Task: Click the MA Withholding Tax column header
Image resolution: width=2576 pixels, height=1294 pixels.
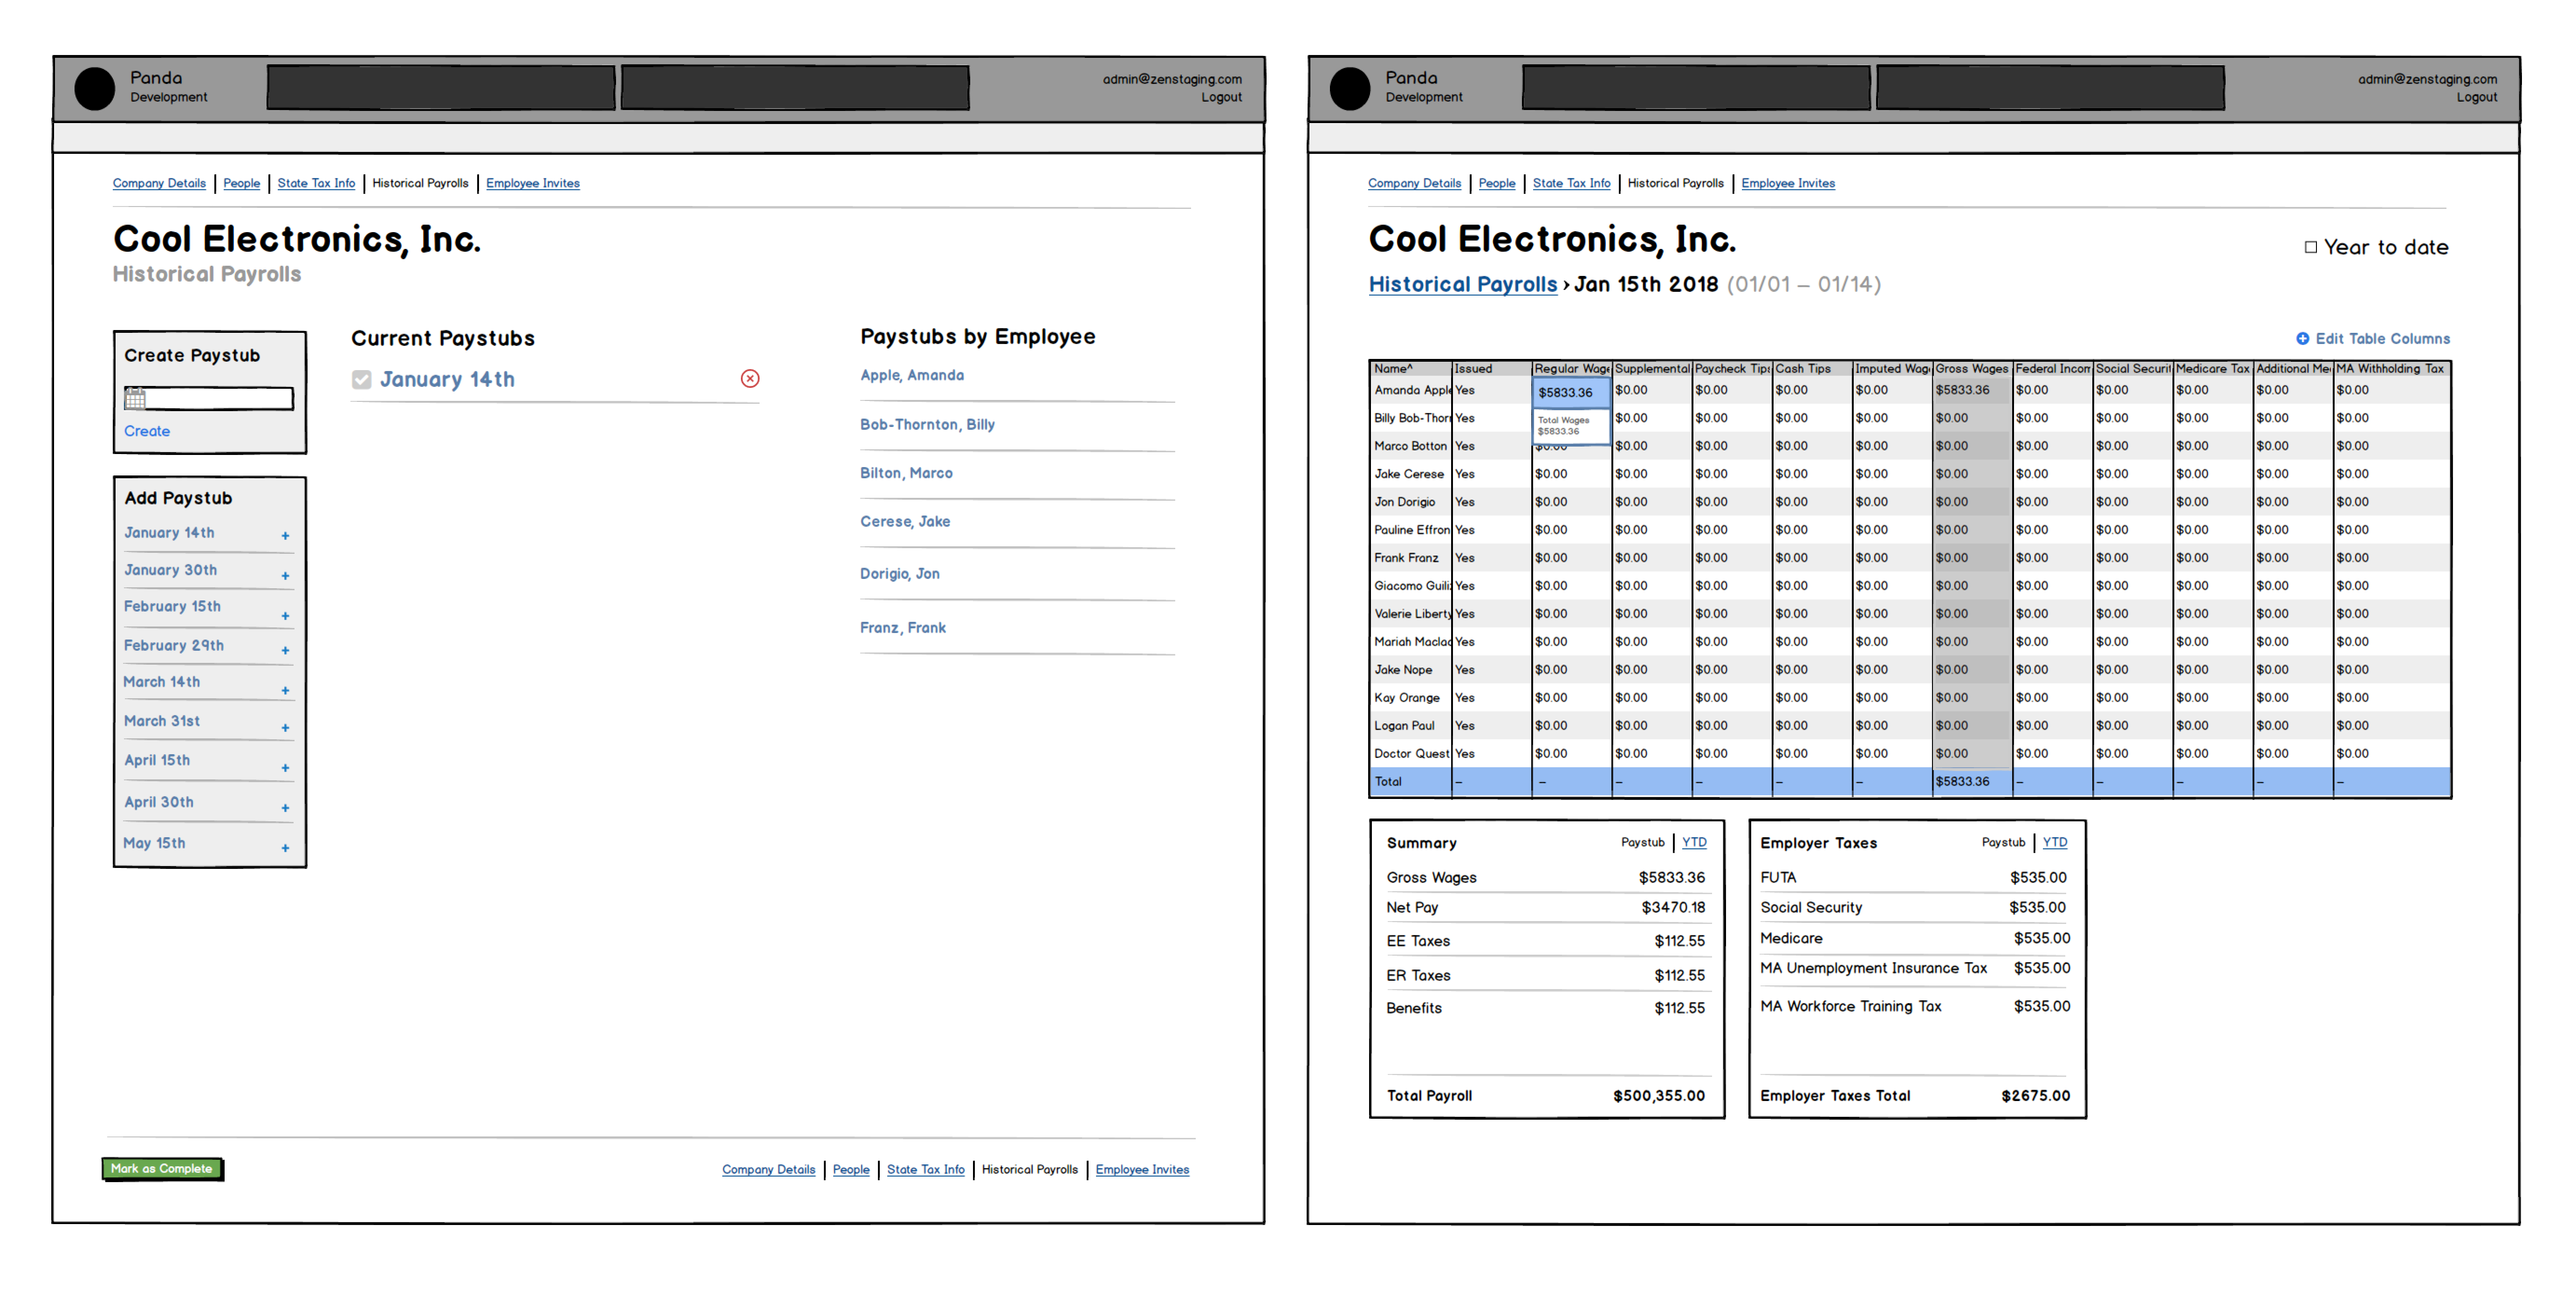Action: [2391, 369]
